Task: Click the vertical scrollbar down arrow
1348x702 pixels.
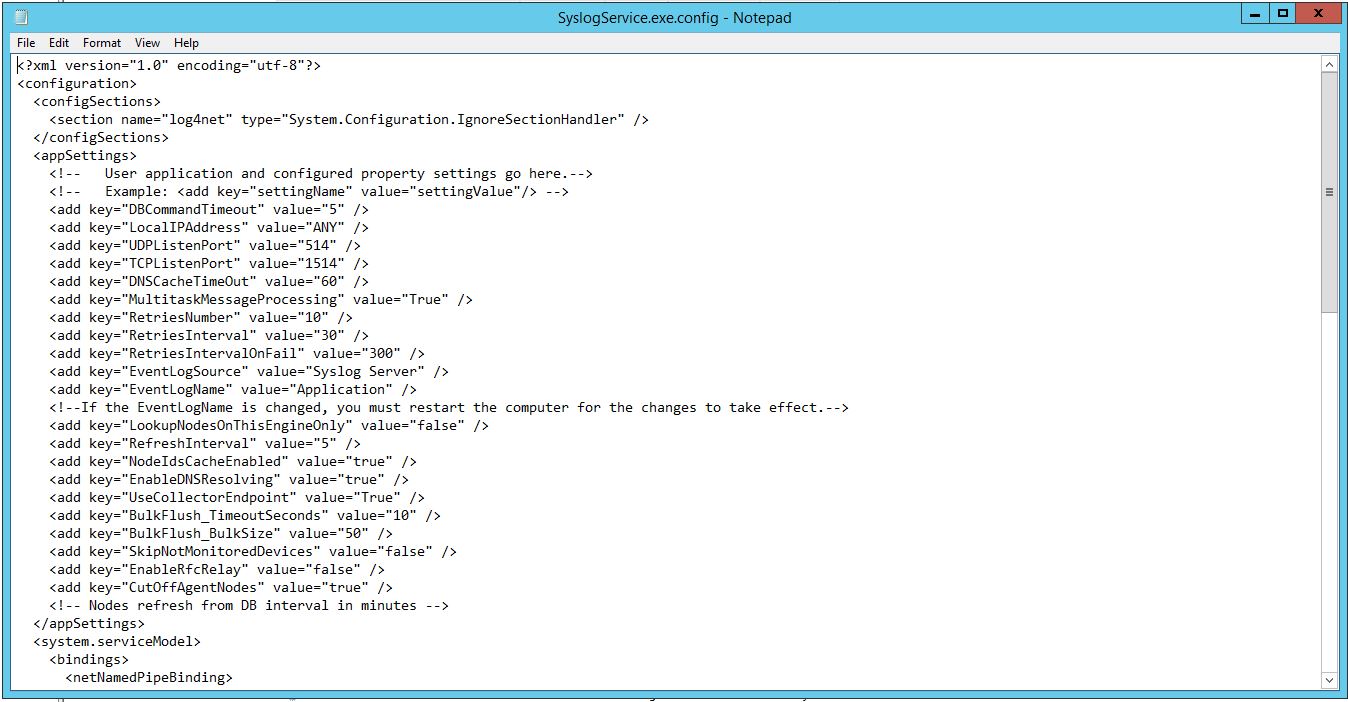Action: click(1330, 680)
